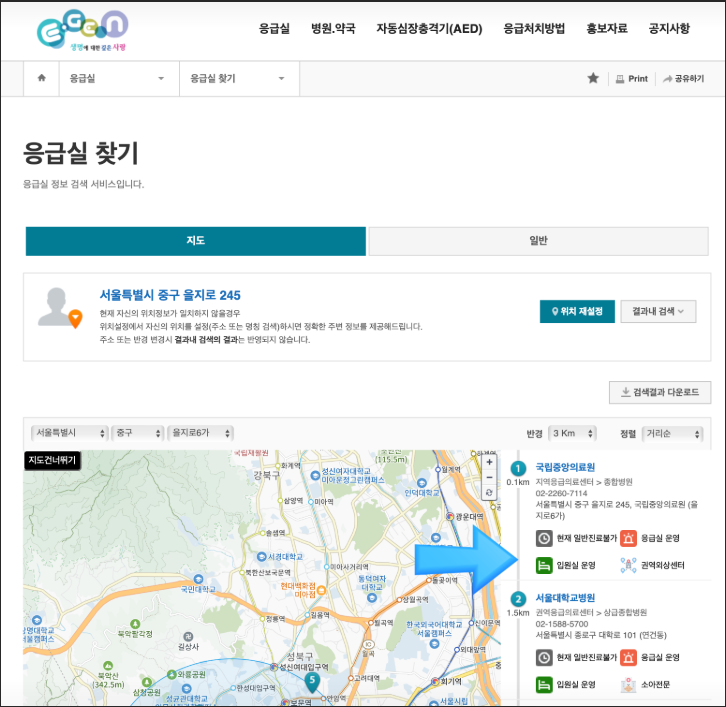
Task: Click 응급실 운영 icon for 국립중앙의료원
Action: (x=629, y=540)
